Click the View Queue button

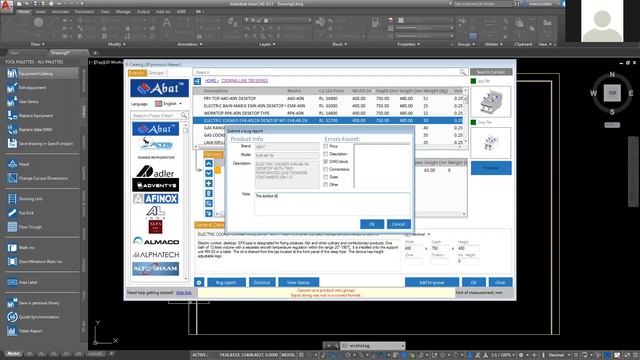(298, 282)
